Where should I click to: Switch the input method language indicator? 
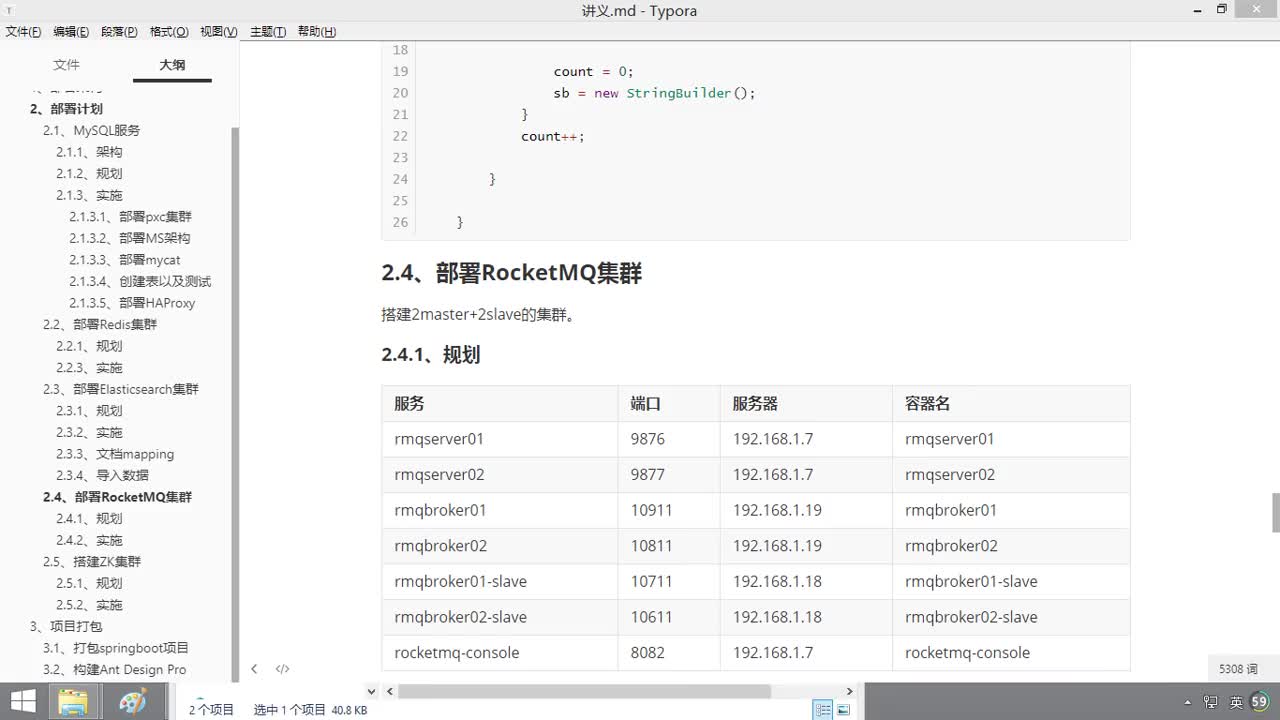(x=1236, y=702)
